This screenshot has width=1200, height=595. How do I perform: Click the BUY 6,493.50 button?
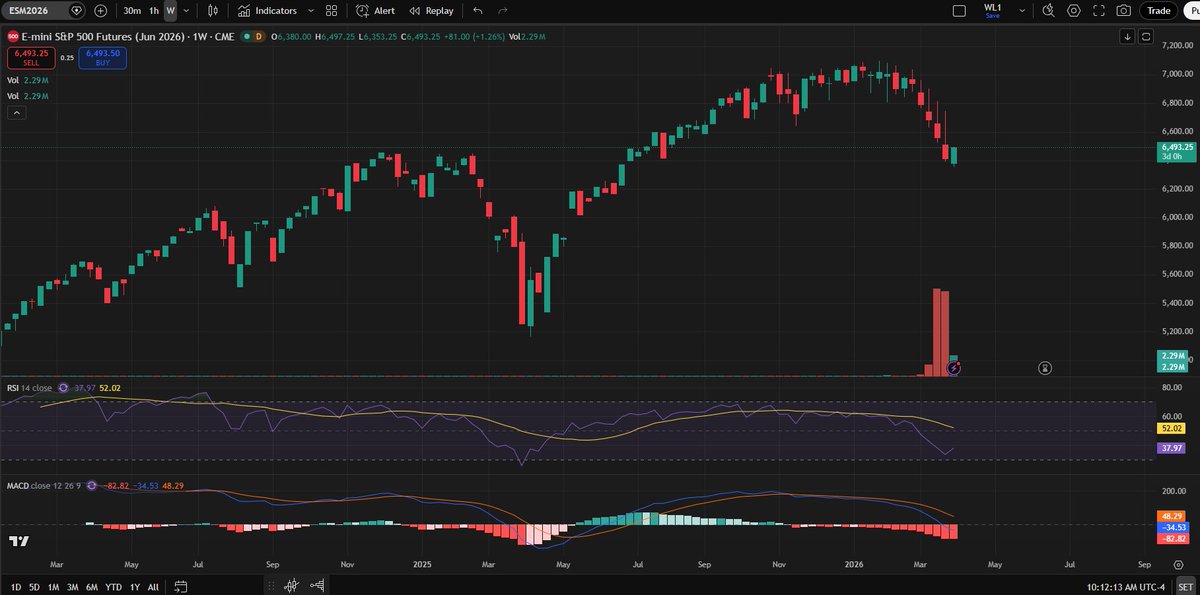(x=103, y=56)
